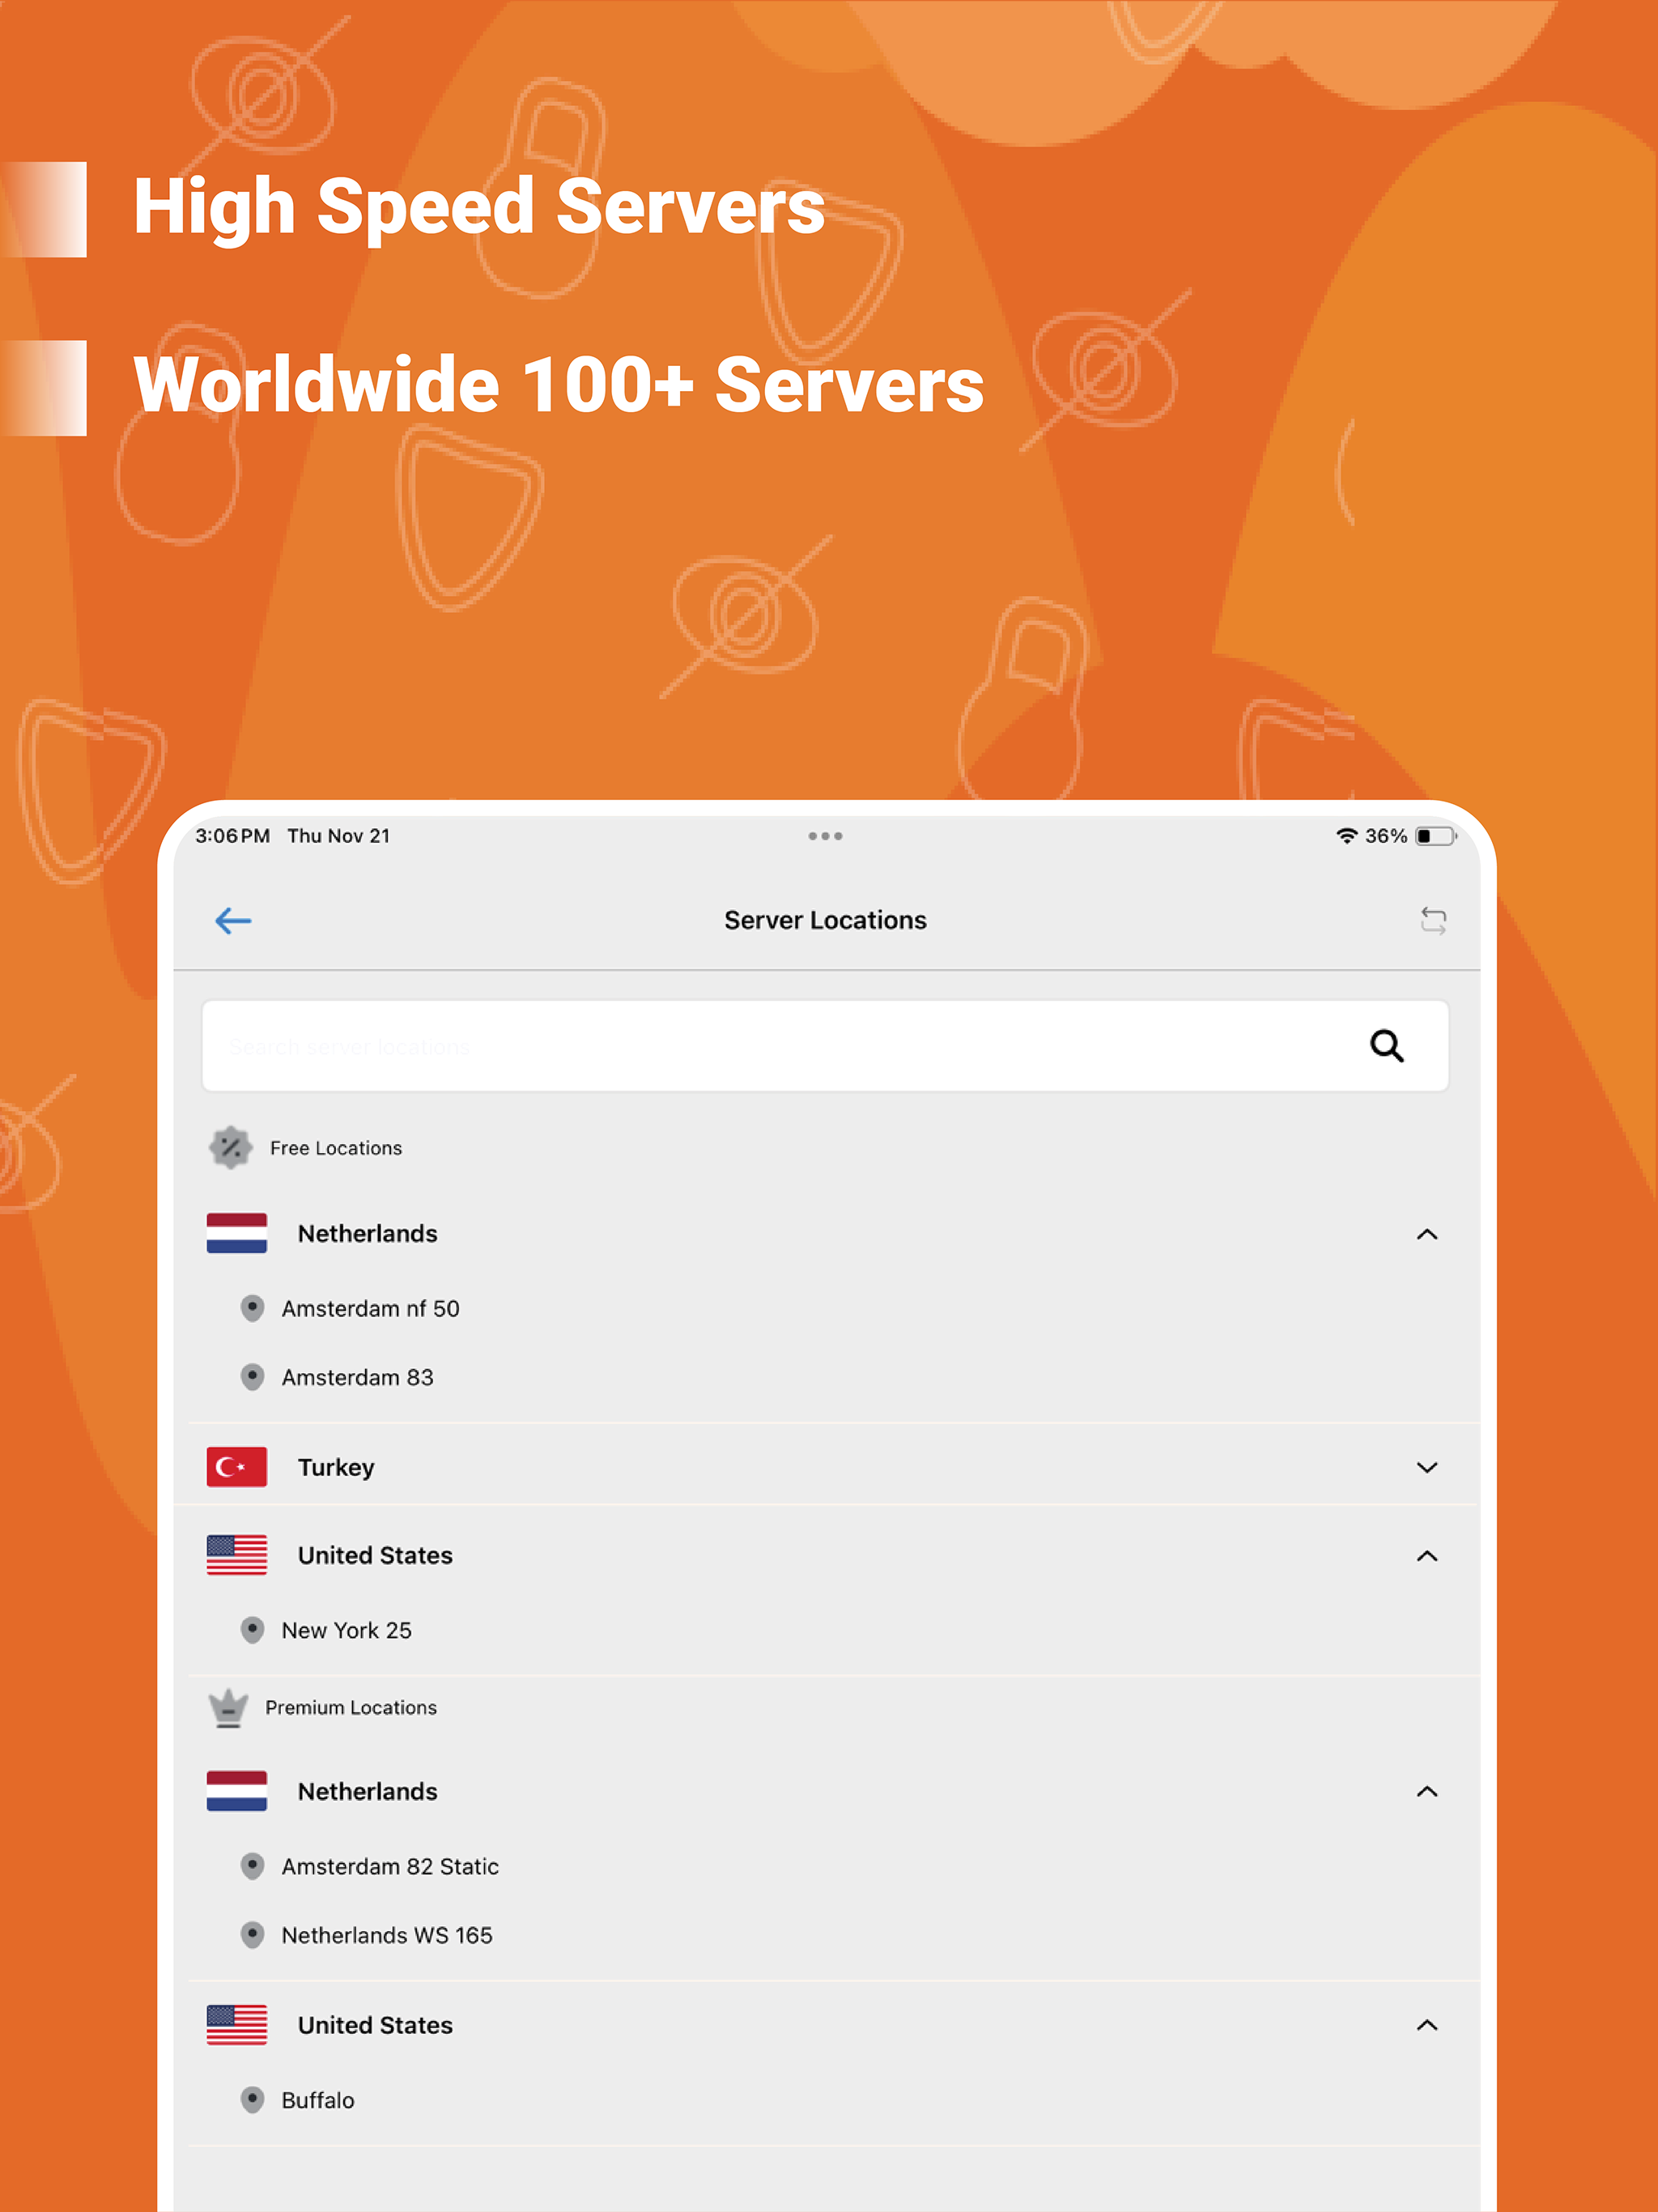Tap the free Netherlands flag icon
Screen dimensions: 1658x2212
click(x=237, y=1233)
